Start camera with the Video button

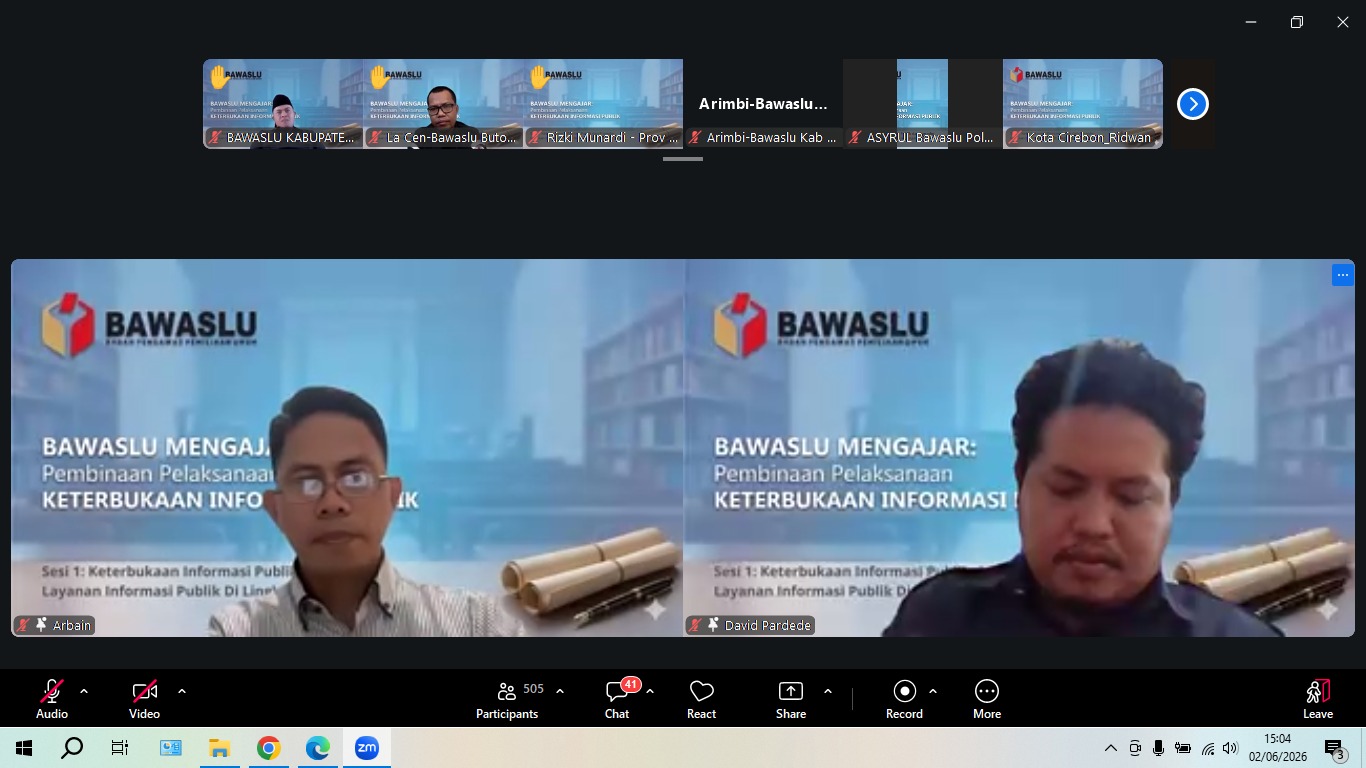point(144,699)
